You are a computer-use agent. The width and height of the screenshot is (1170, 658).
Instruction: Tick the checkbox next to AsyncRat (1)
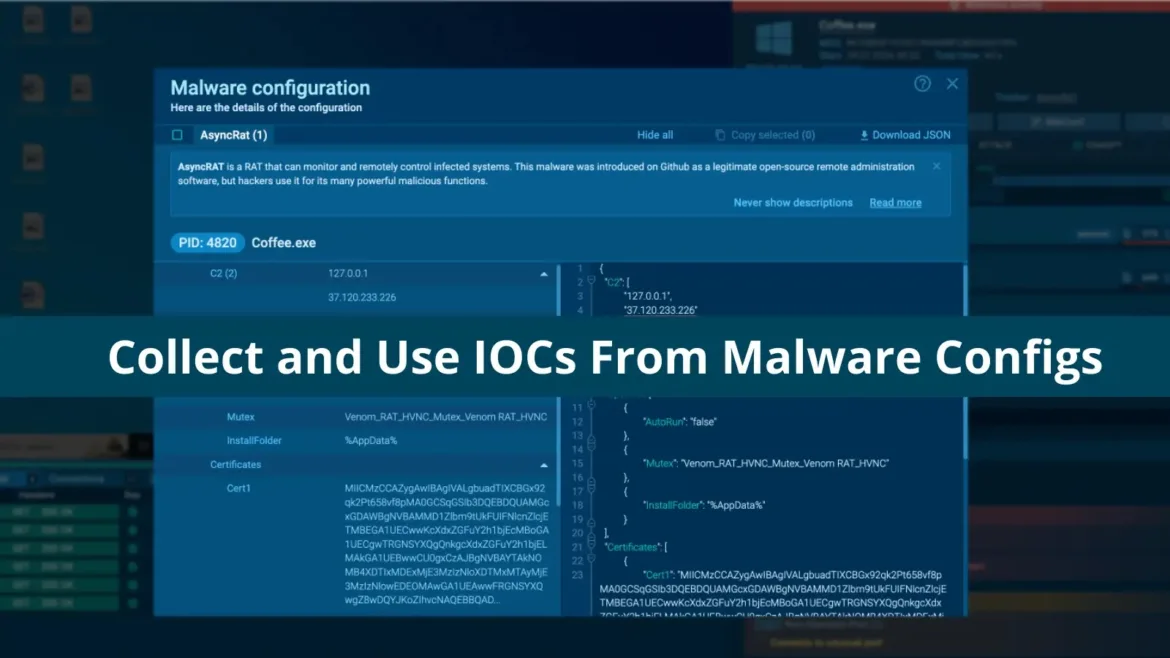tap(177, 134)
